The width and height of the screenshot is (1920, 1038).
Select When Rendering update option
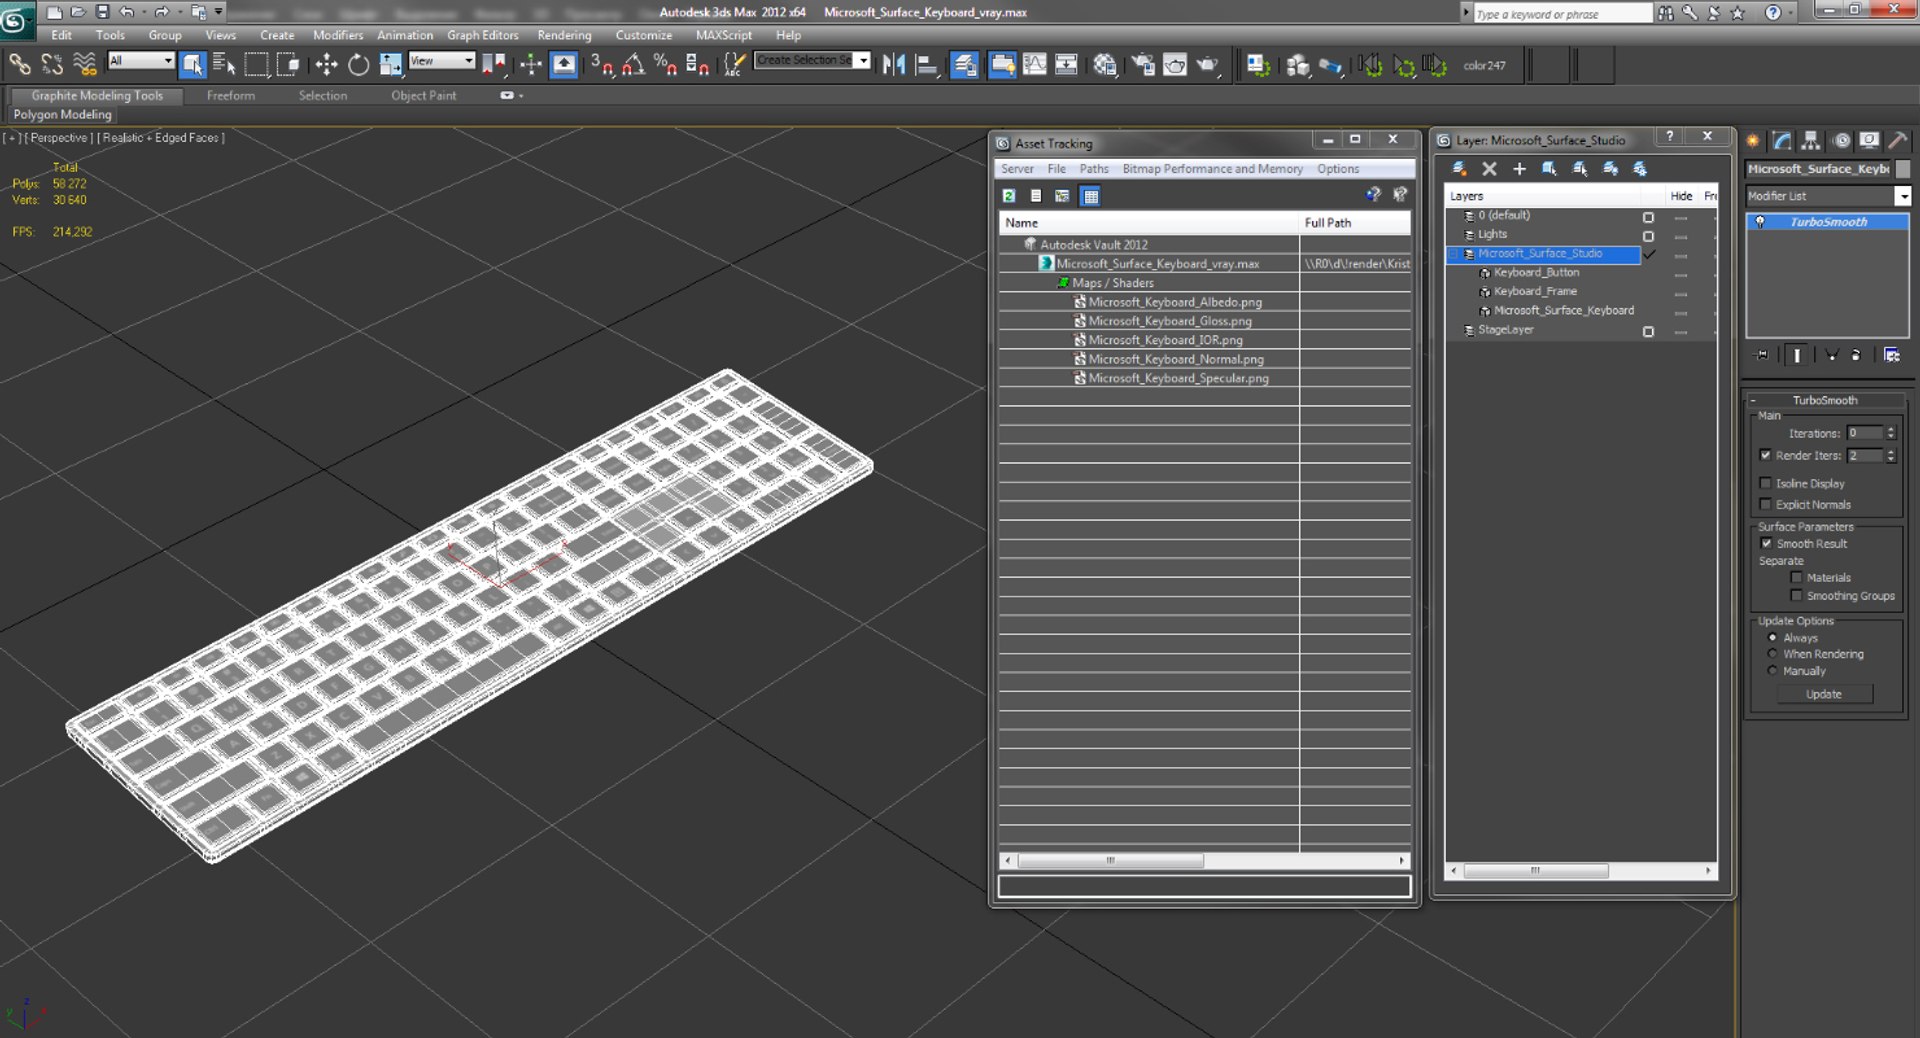tap(1773, 654)
